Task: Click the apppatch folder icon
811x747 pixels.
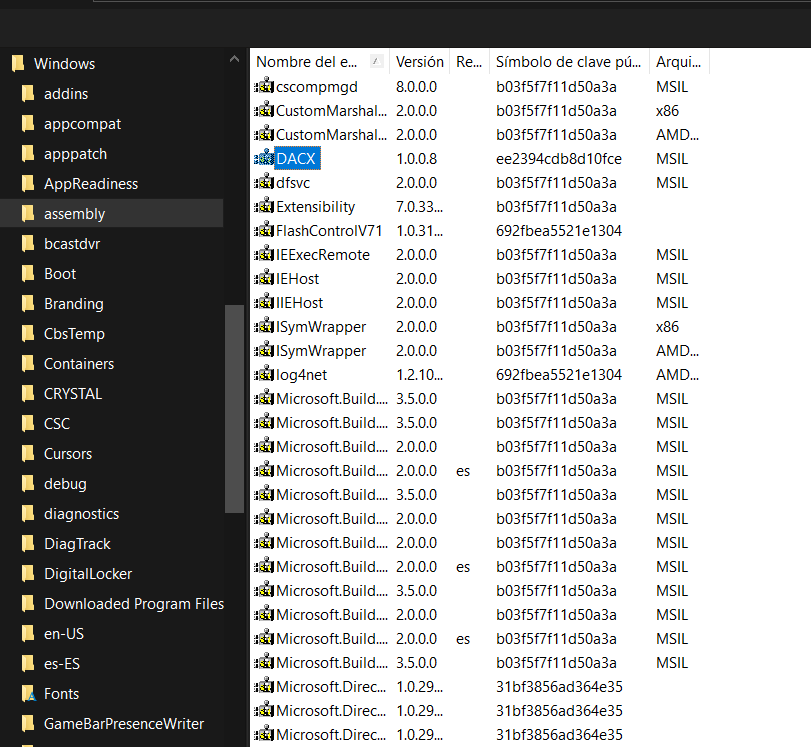Action: click(x=28, y=154)
